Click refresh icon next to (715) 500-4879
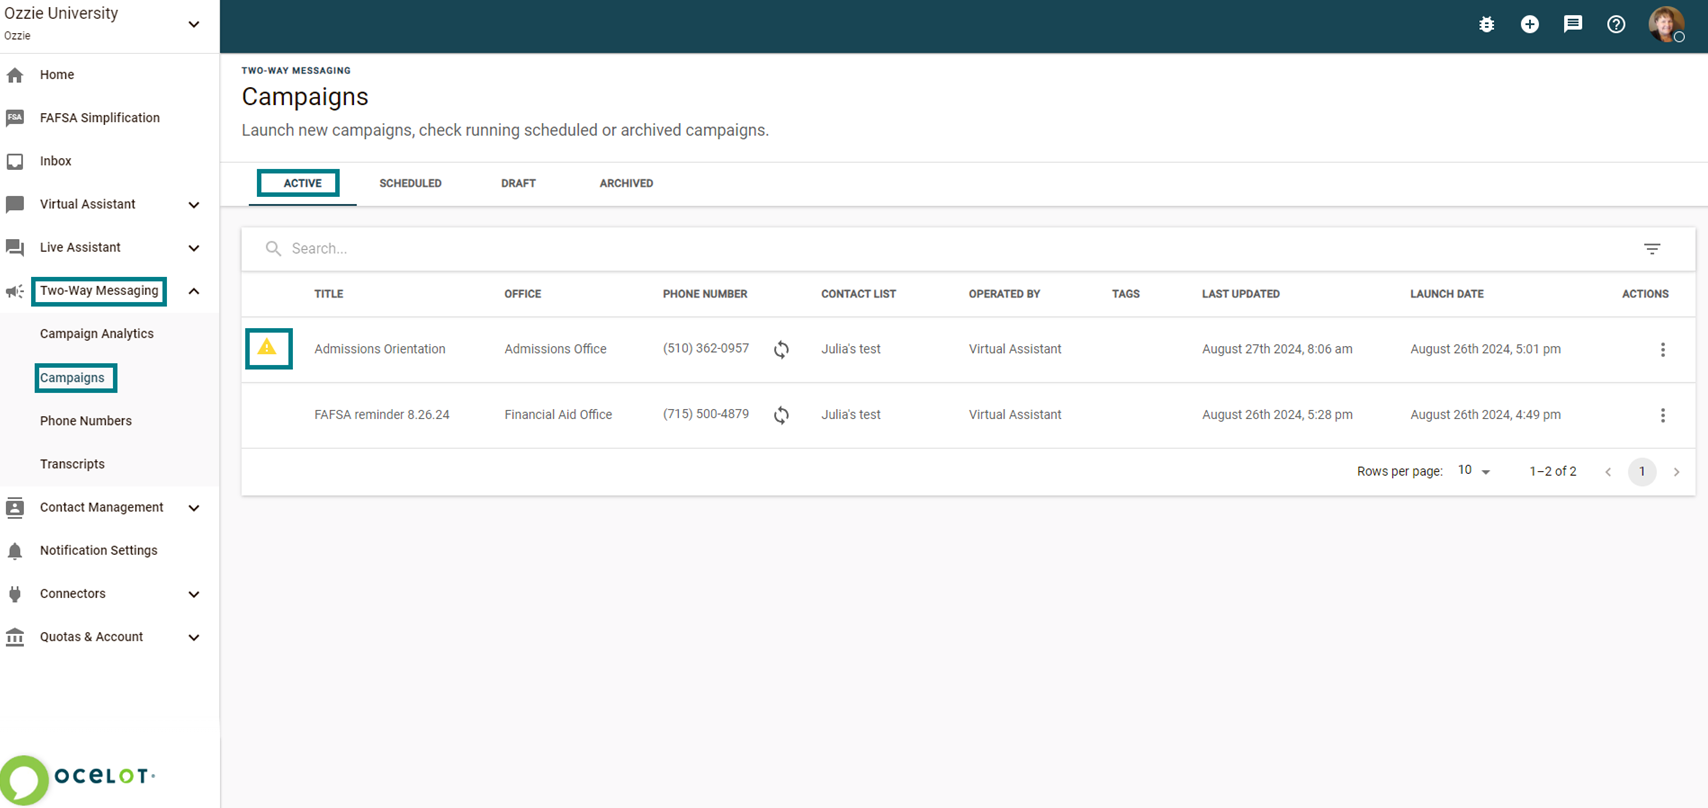Viewport: 1708px width, 808px height. coord(781,415)
